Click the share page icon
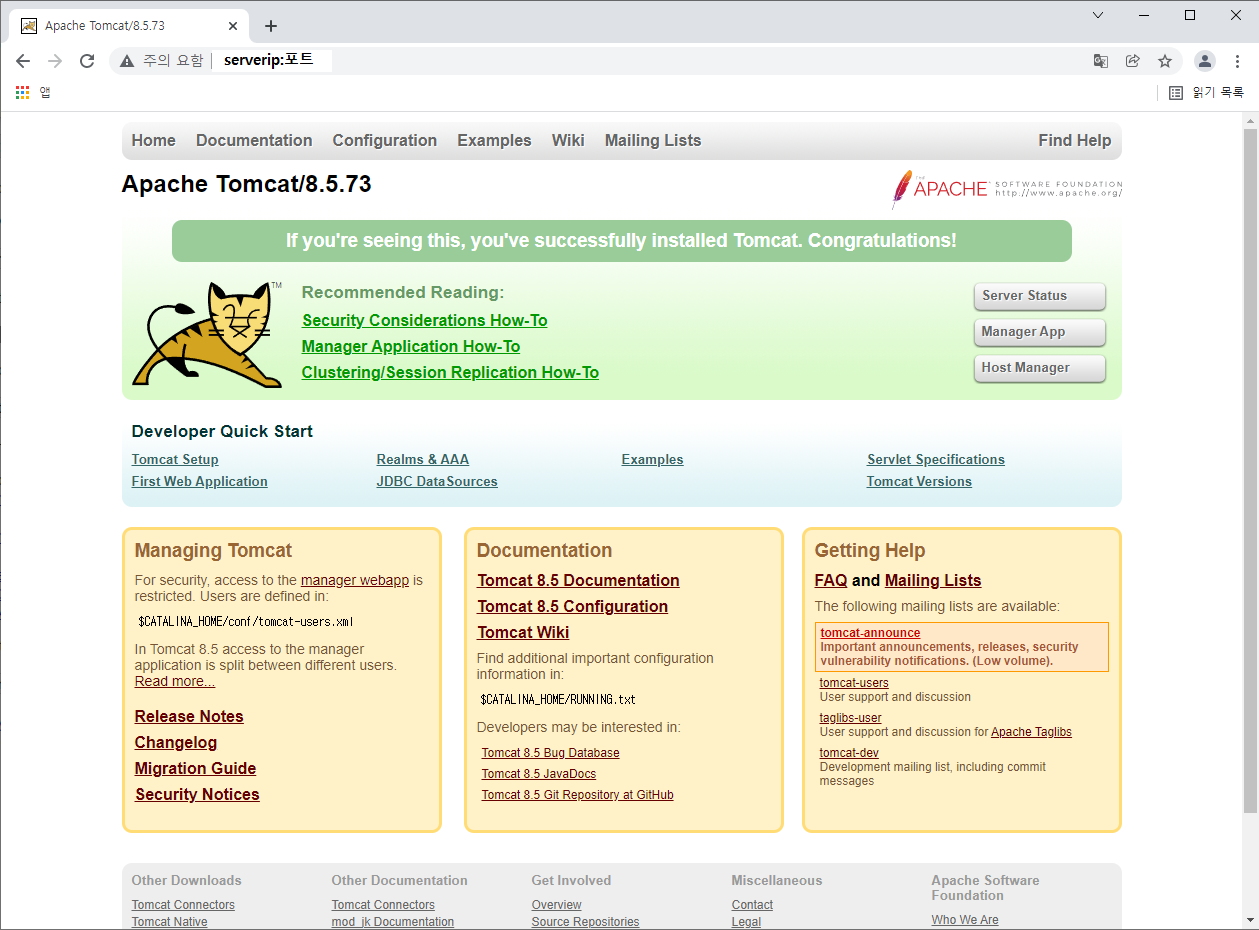 tap(1133, 61)
